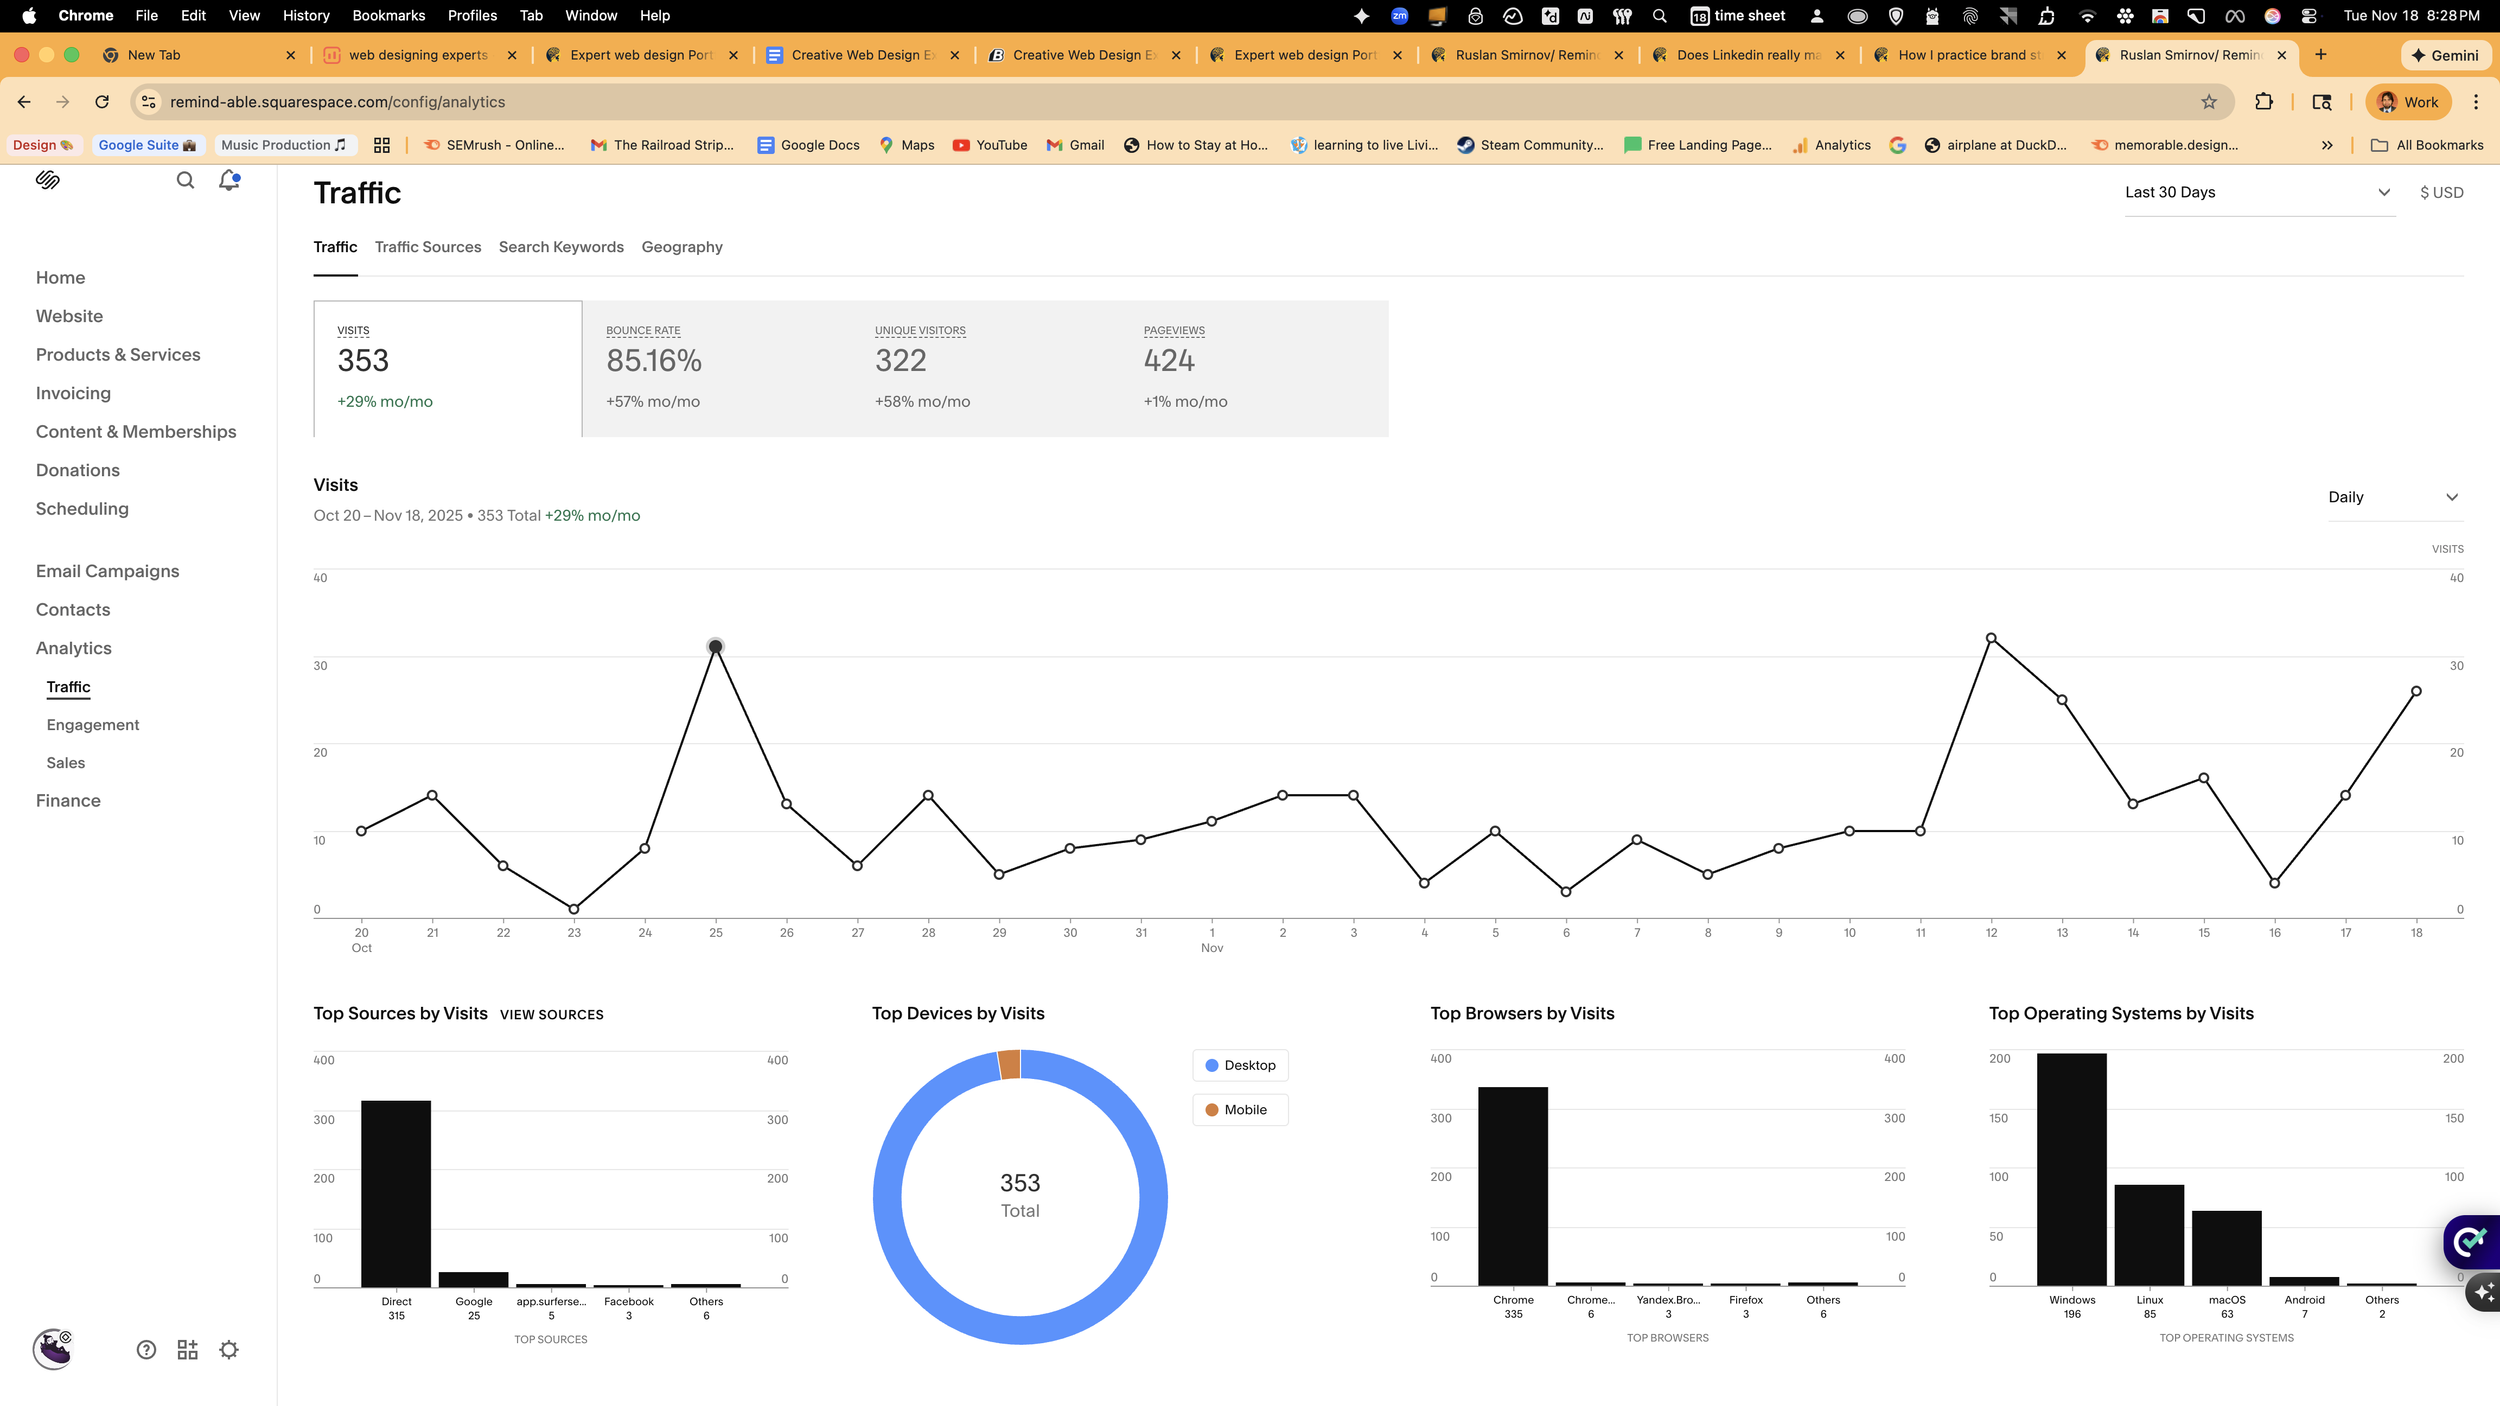Click the apps grid icon beside help
This screenshot has width=2500, height=1406.
tap(187, 1350)
